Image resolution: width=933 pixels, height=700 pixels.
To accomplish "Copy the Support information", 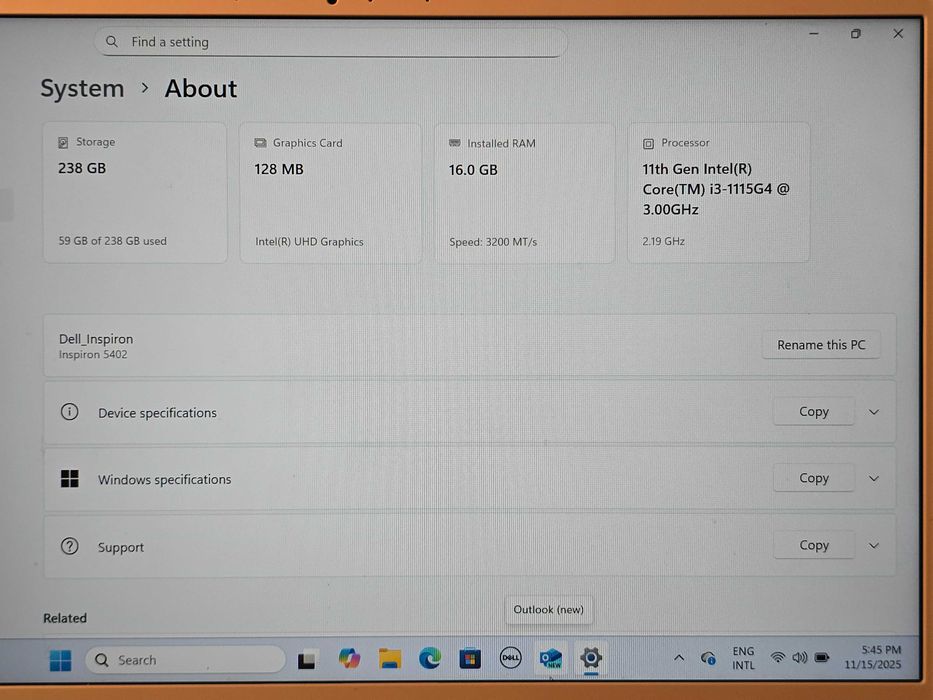I will (x=813, y=545).
